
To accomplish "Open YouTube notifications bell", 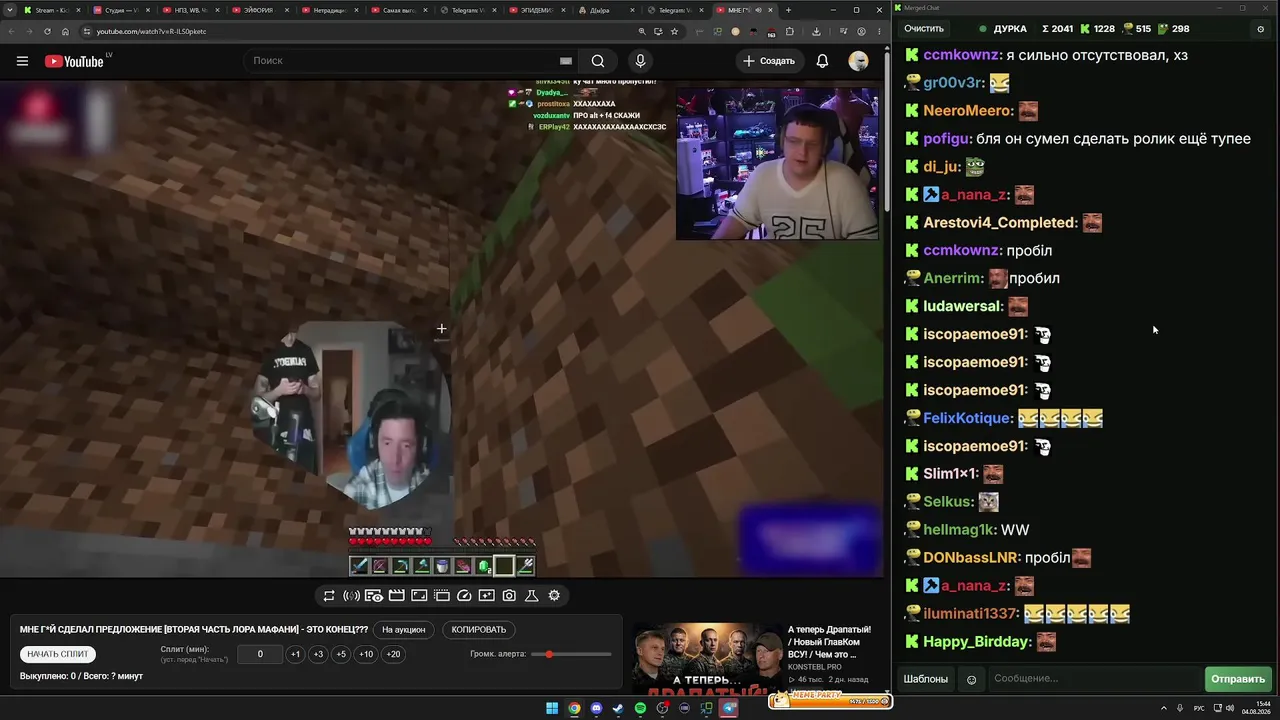I will 822,61.
